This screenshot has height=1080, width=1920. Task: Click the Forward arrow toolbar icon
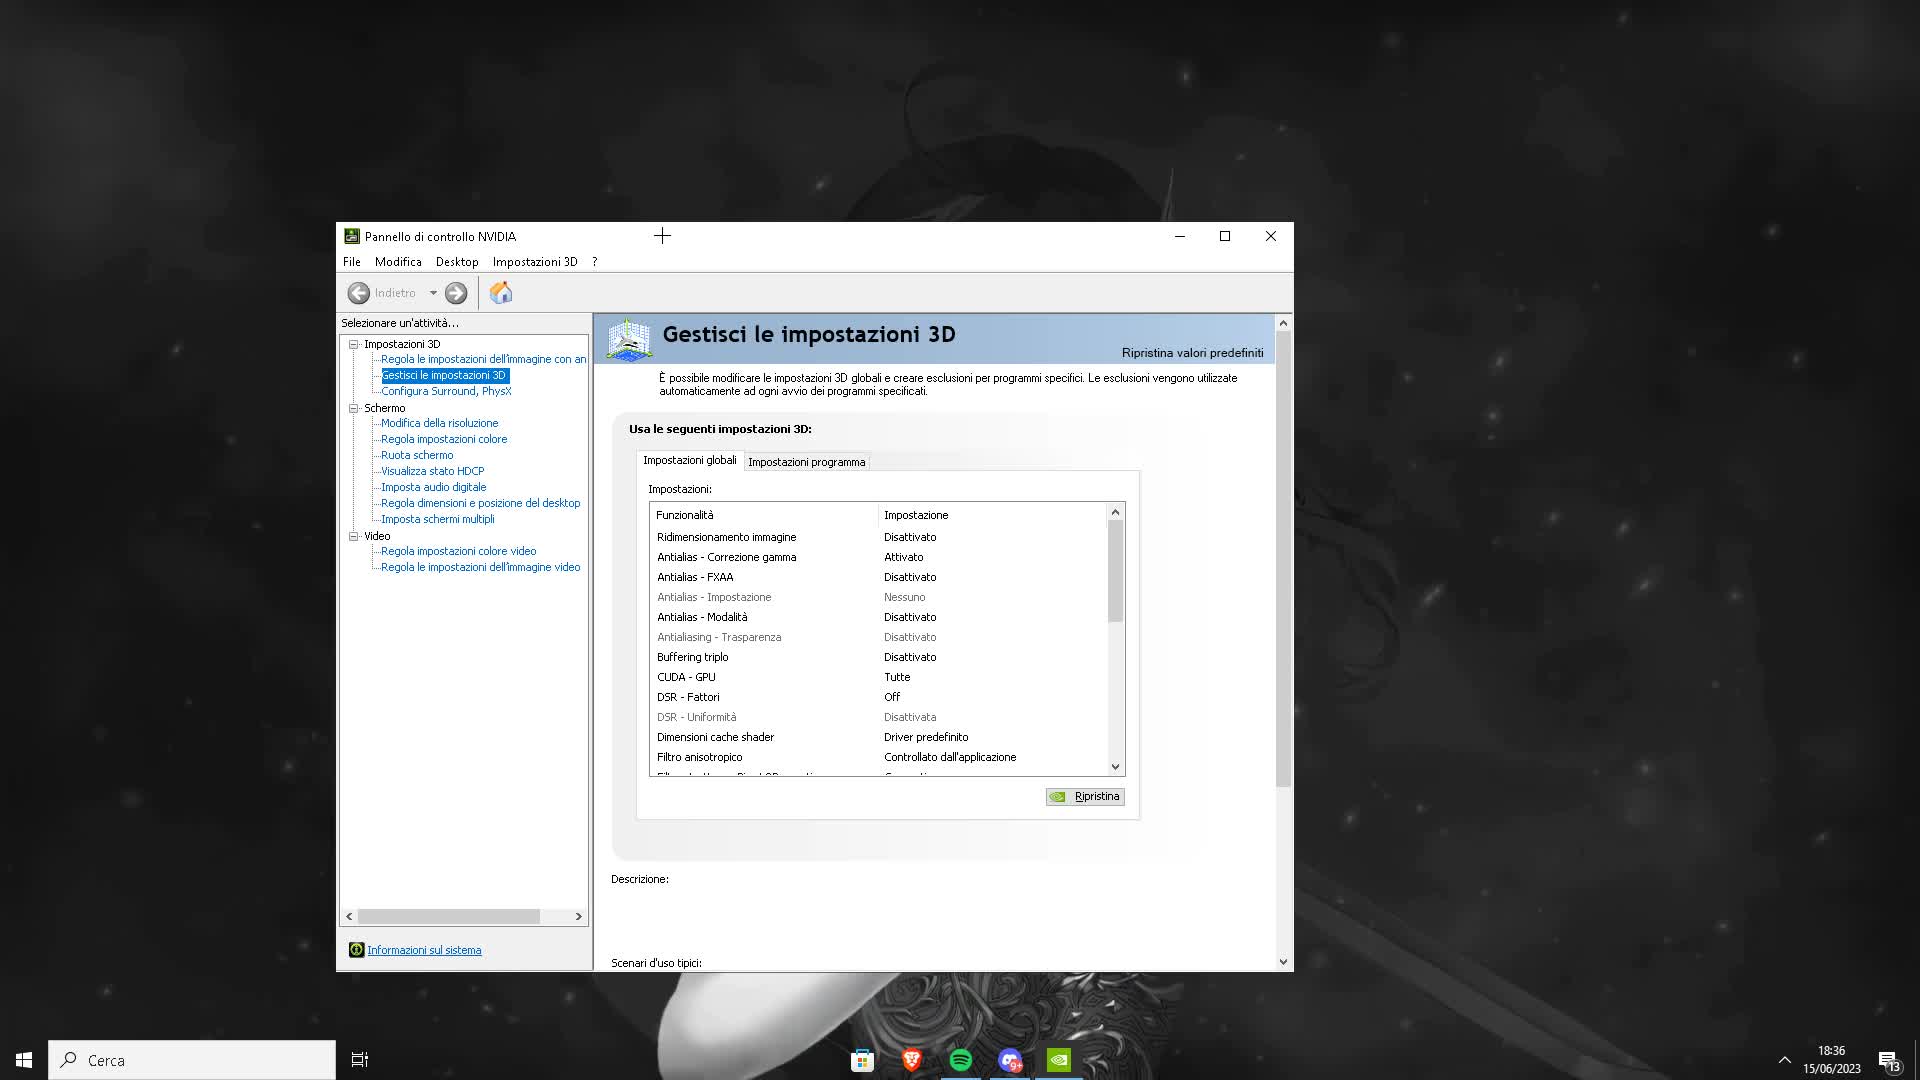click(456, 293)
